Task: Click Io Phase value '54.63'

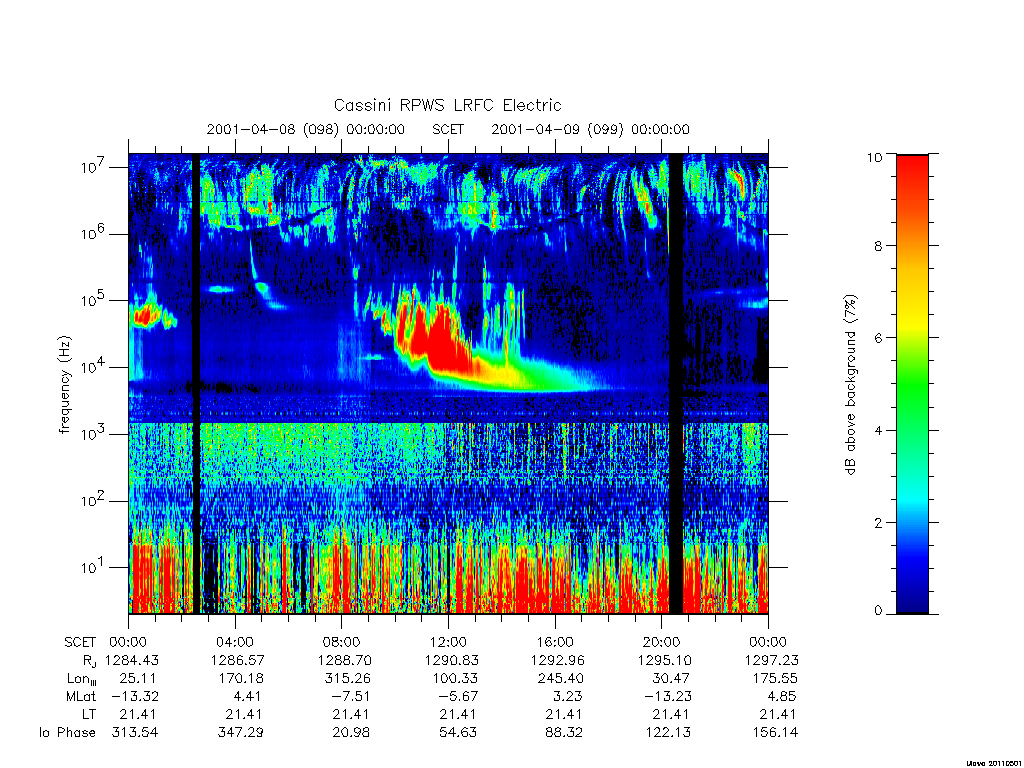Action: pyautogui.click(x=458, y=733)
